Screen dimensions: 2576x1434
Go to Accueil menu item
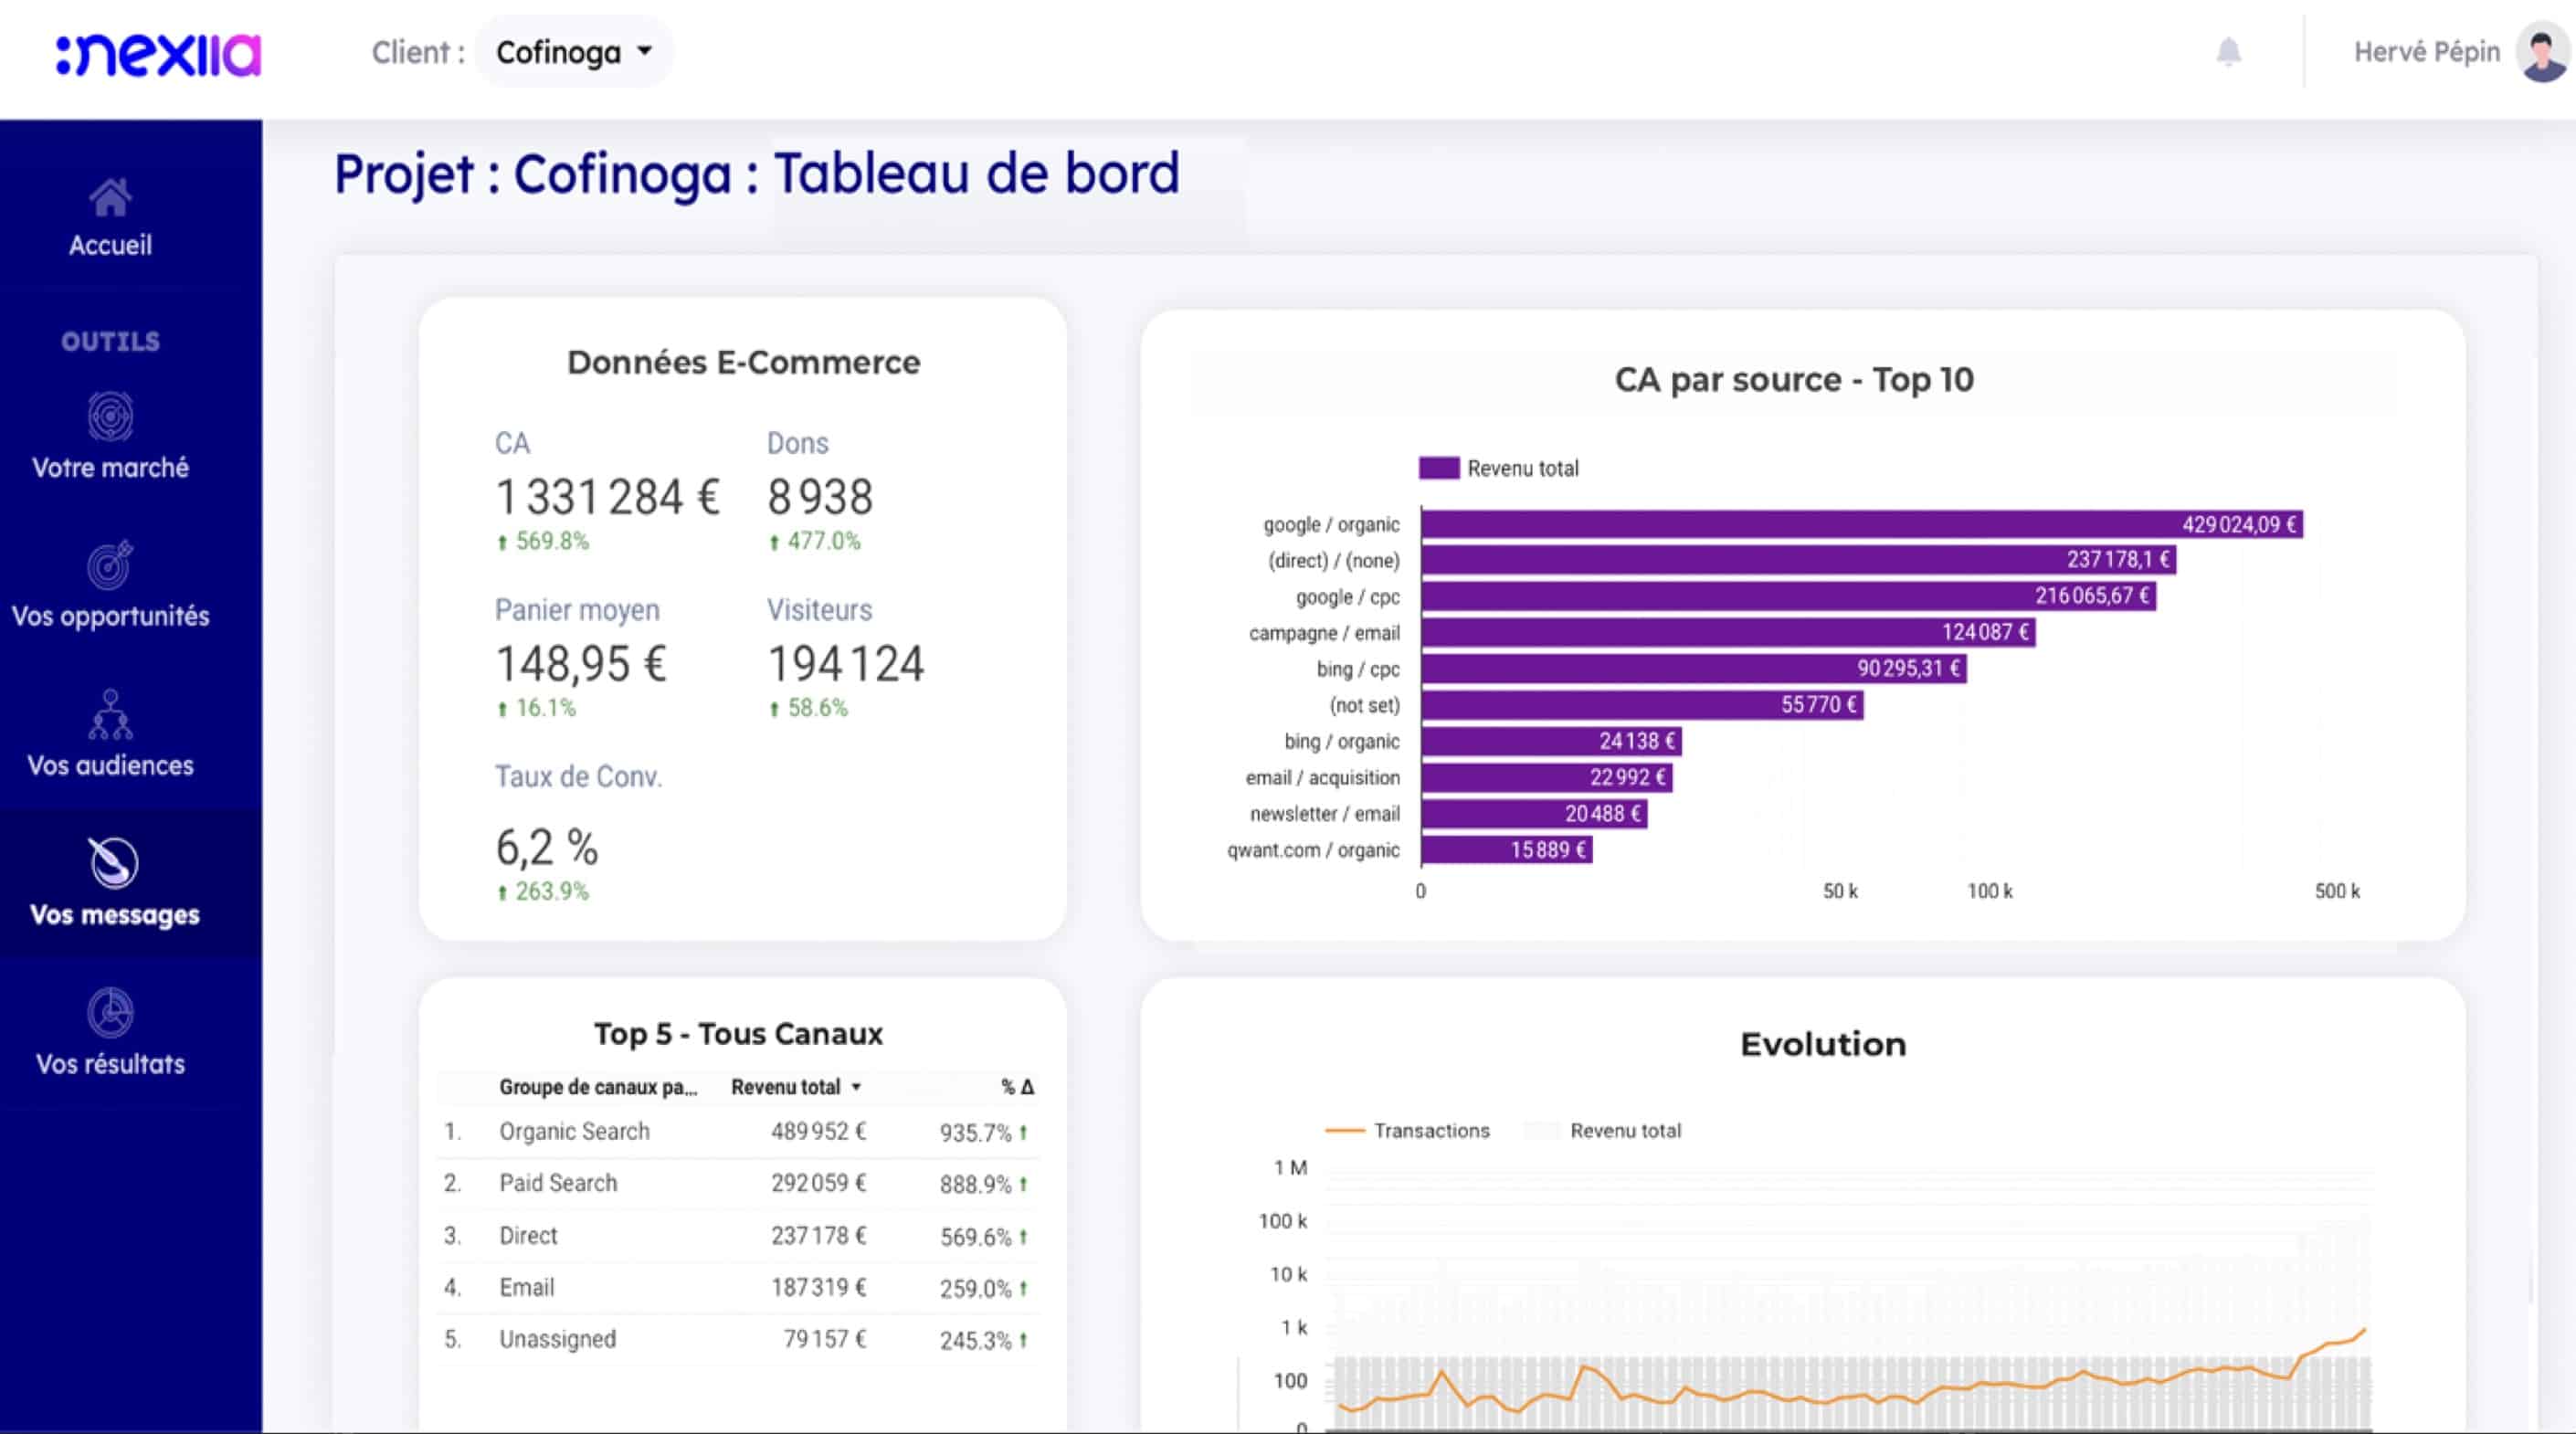tap(110, 245)
